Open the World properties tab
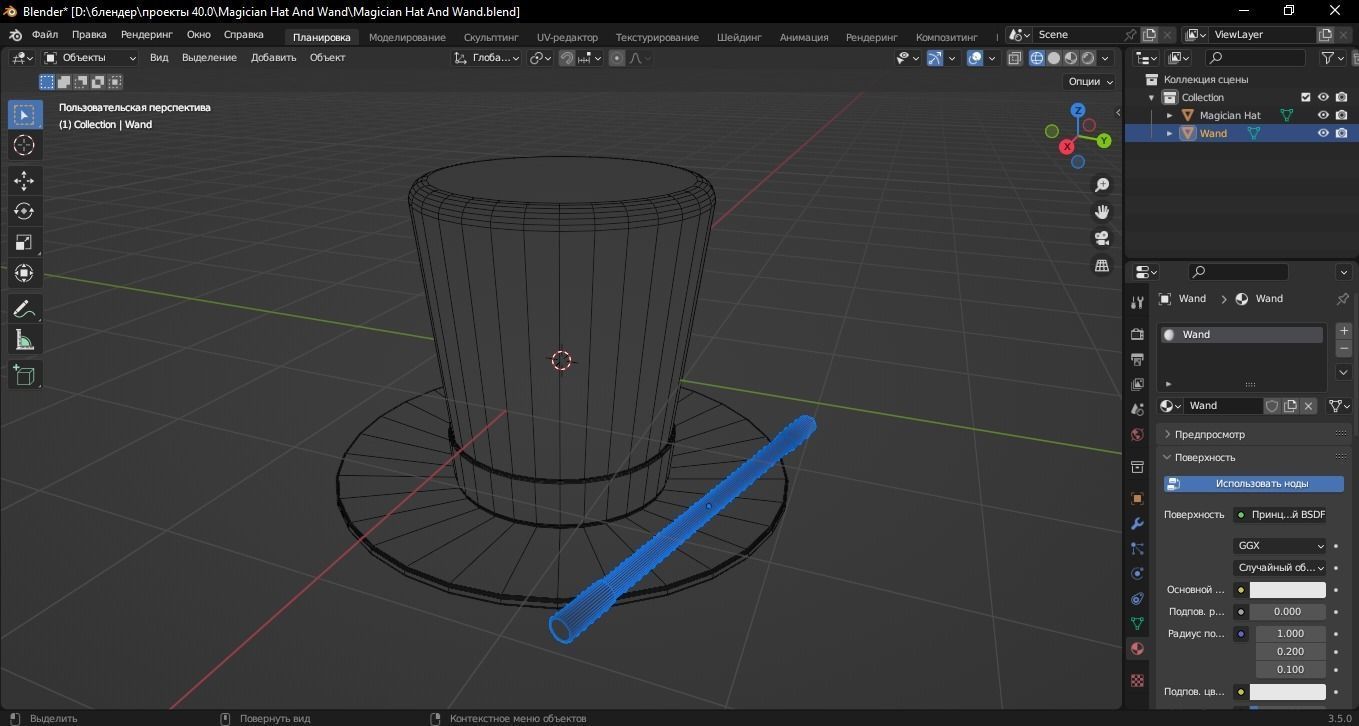The height and width of the screenshot is (726, 1359). tap(1137, 435)
